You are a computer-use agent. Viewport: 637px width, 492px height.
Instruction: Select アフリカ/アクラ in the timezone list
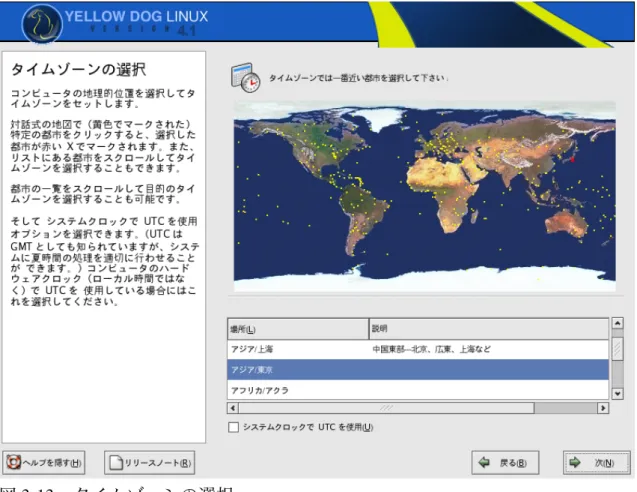pos(418,390)
